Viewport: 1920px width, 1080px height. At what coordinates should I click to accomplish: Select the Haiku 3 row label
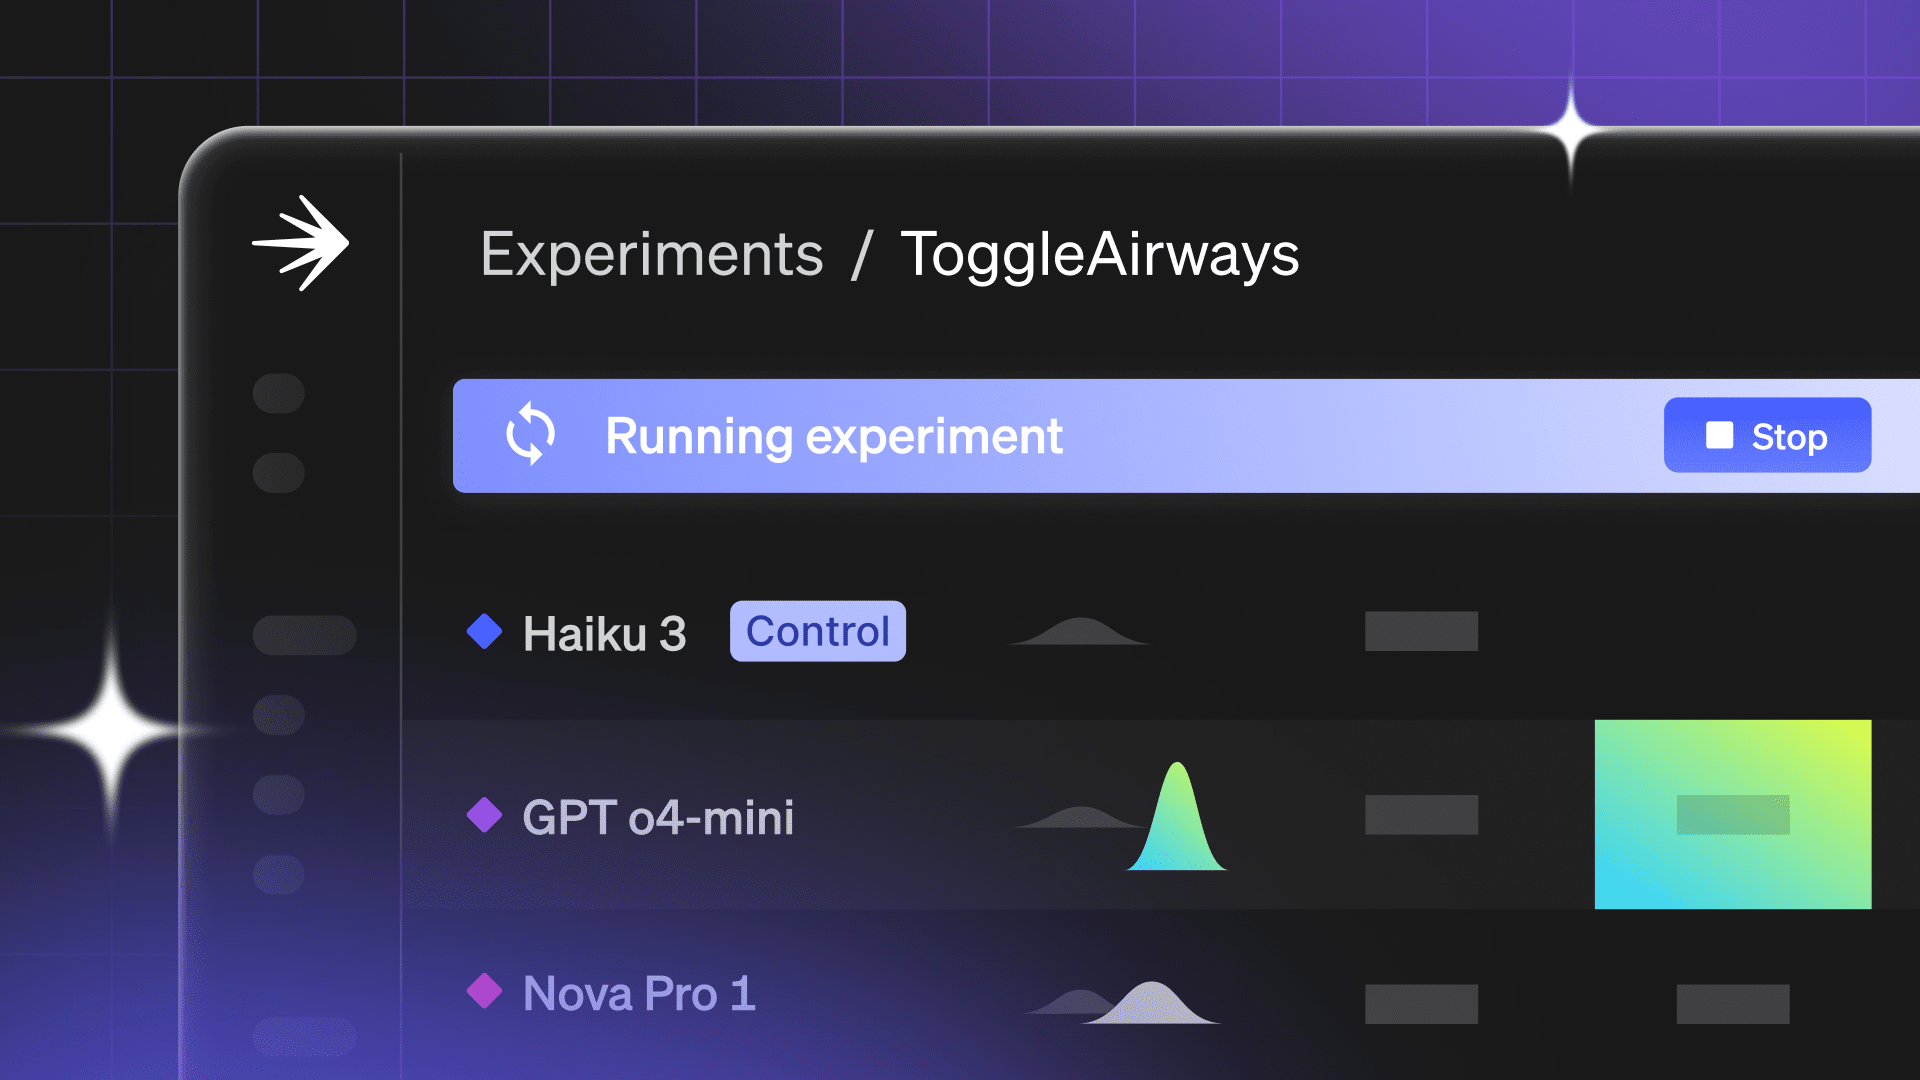[x=604, y=633]
